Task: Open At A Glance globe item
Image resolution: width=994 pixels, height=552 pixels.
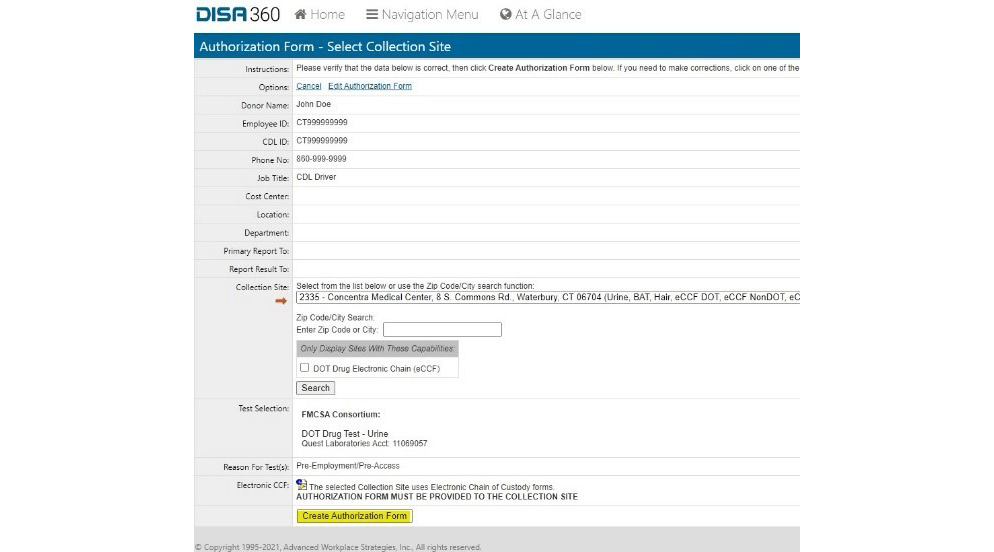Action: pyautogui.click(x=506, y=15)
